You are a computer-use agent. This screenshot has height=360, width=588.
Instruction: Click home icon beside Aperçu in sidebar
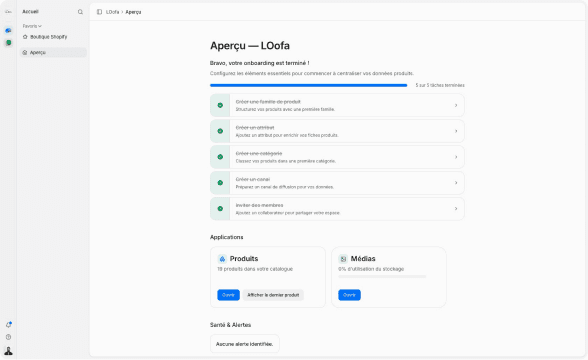click(x=25, y=52)
